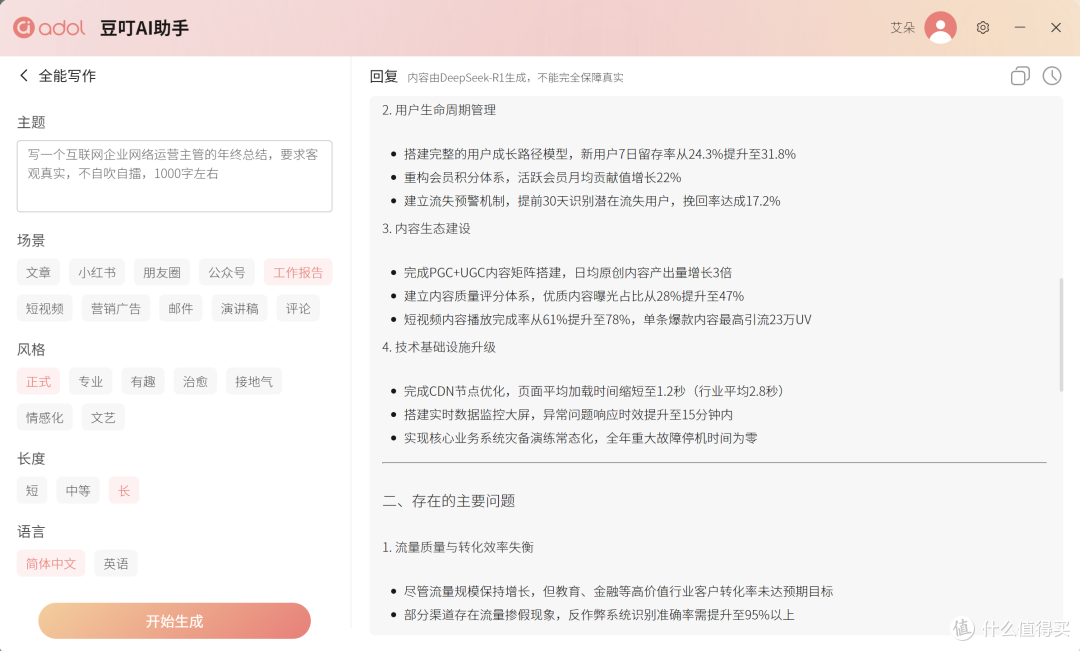Select the 演讲稿 scene tag
Viewport: 1080px width, 651px height.
[240, 308]
